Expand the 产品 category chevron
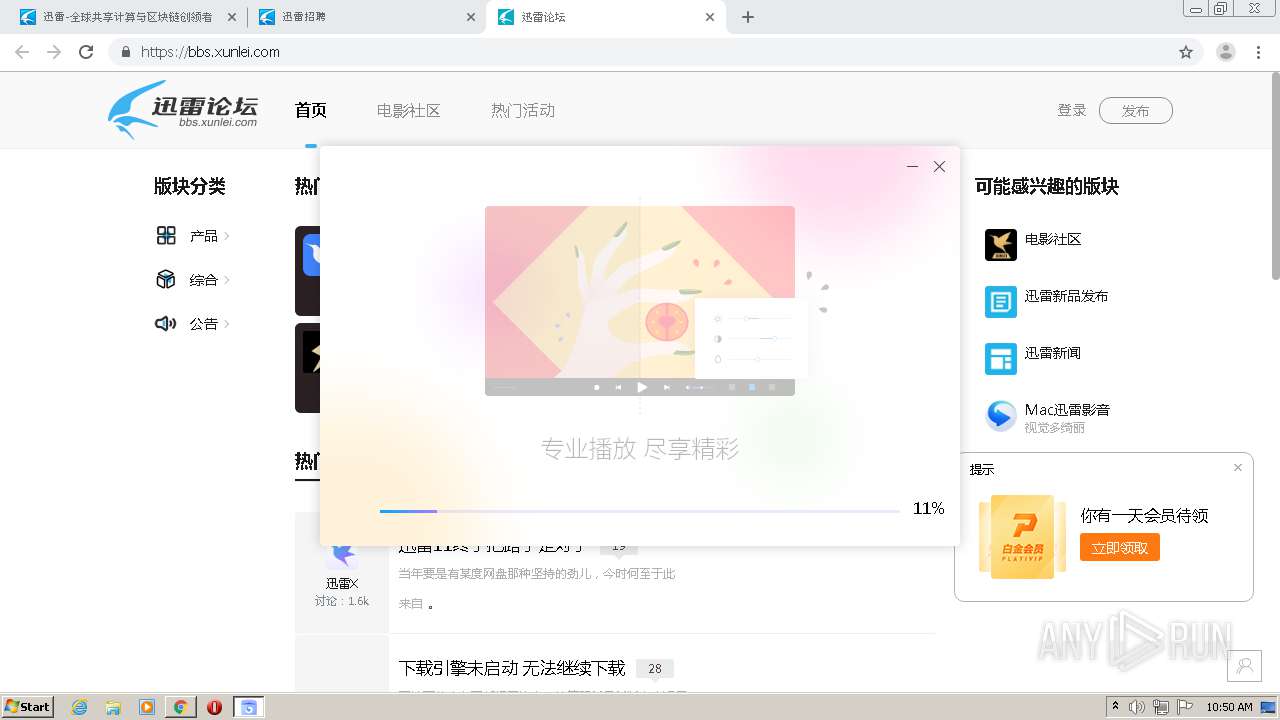This screenshot has width=1280, height=720. [227, 236]
